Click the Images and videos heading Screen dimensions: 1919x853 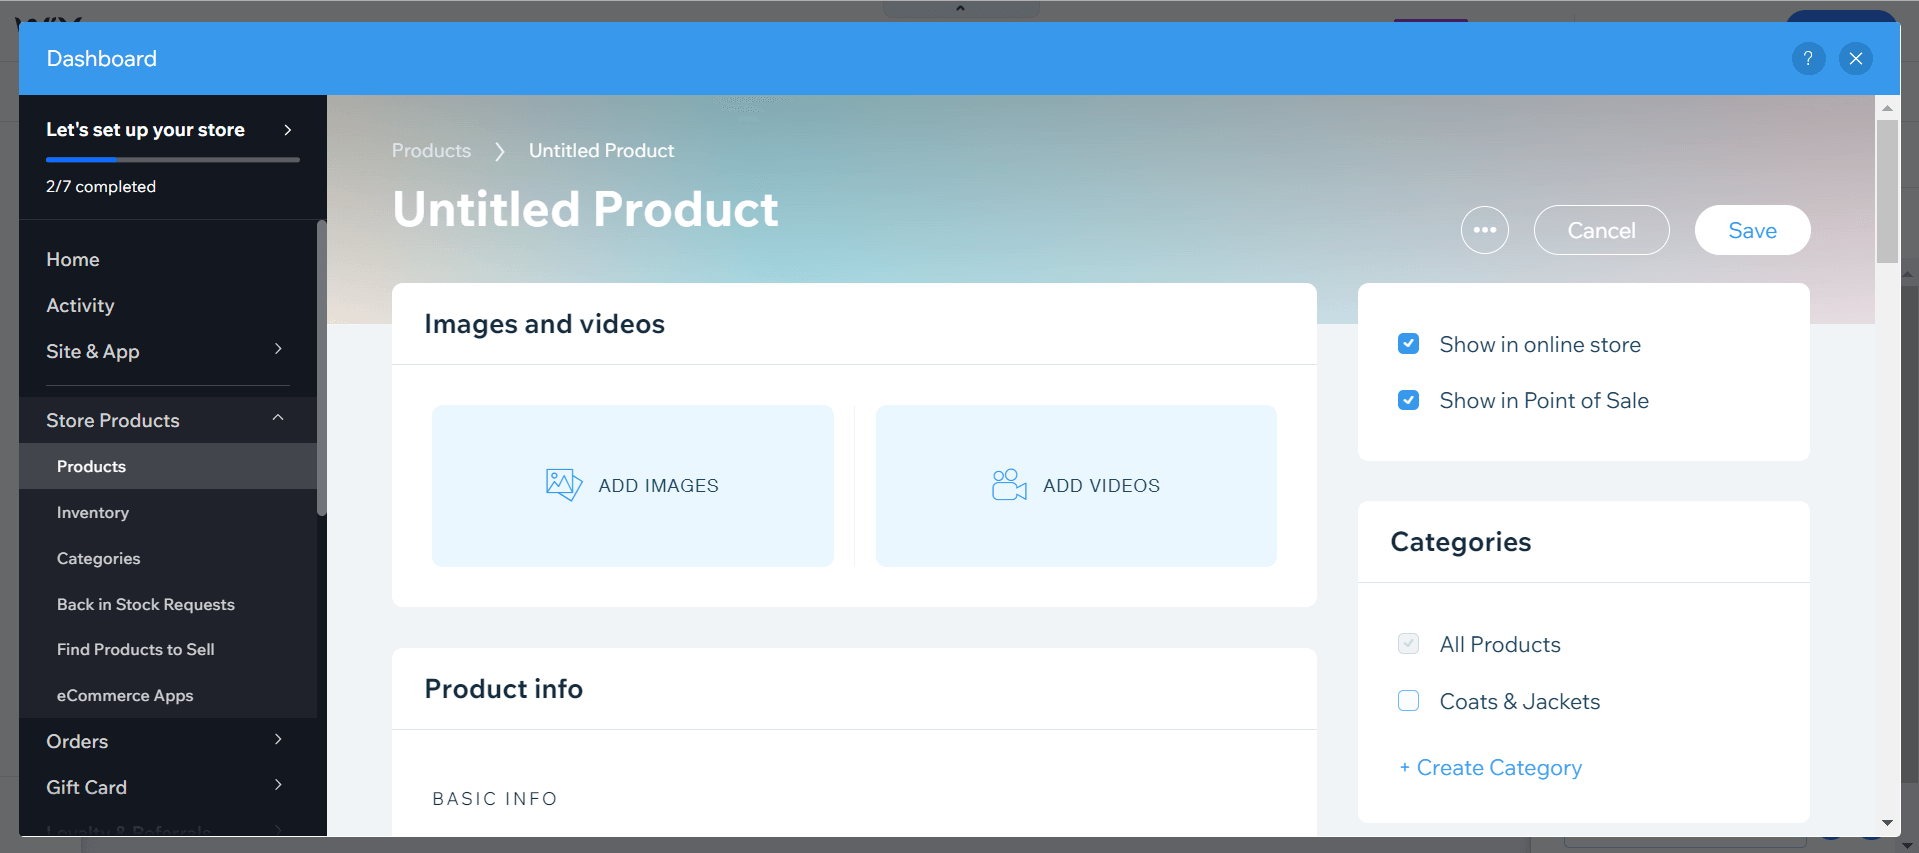[545, 324]
